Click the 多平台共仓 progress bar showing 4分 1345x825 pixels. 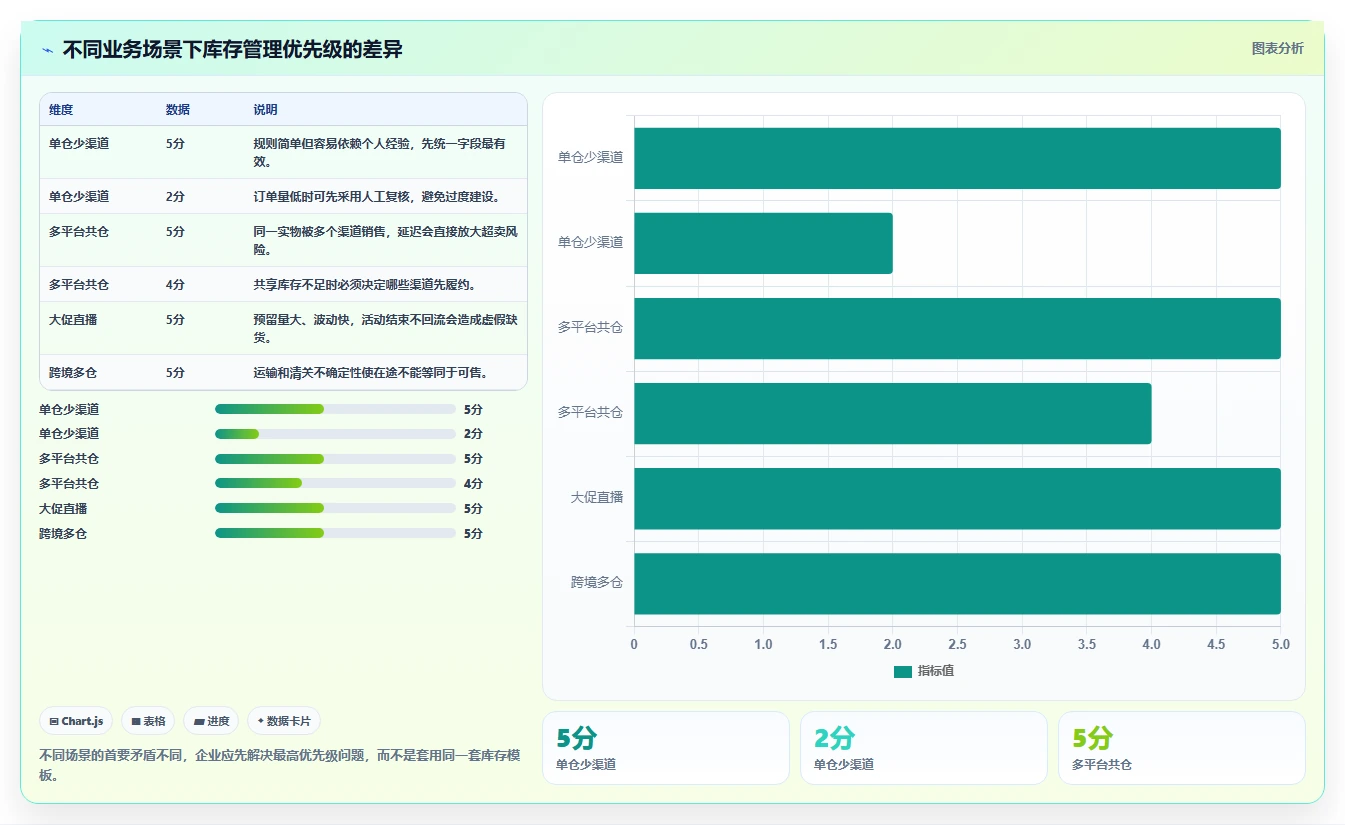point(335,483)
